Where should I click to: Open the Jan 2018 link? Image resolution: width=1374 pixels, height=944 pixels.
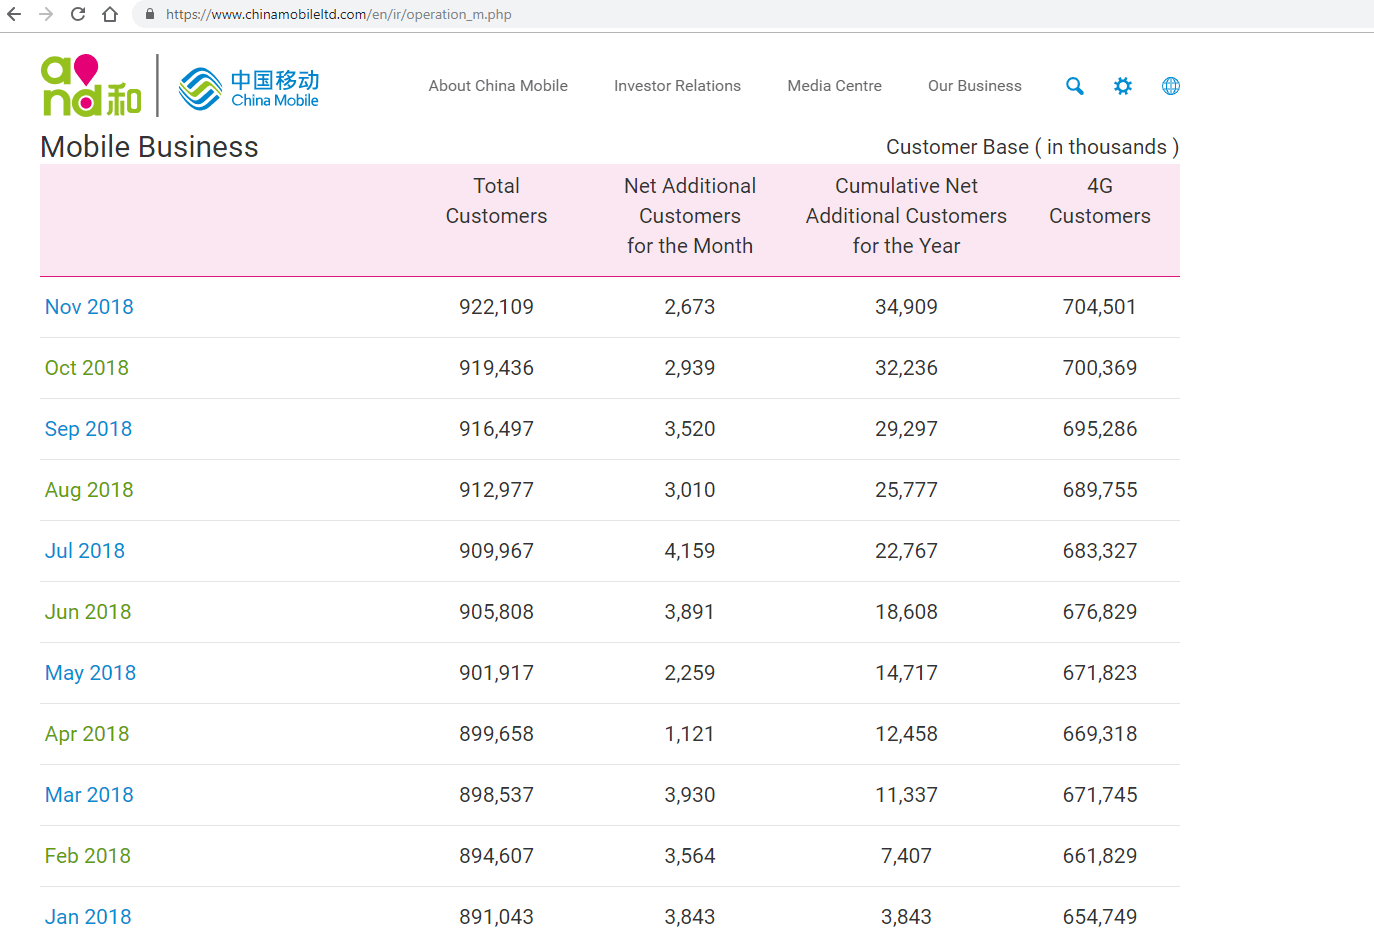(88, 917)
